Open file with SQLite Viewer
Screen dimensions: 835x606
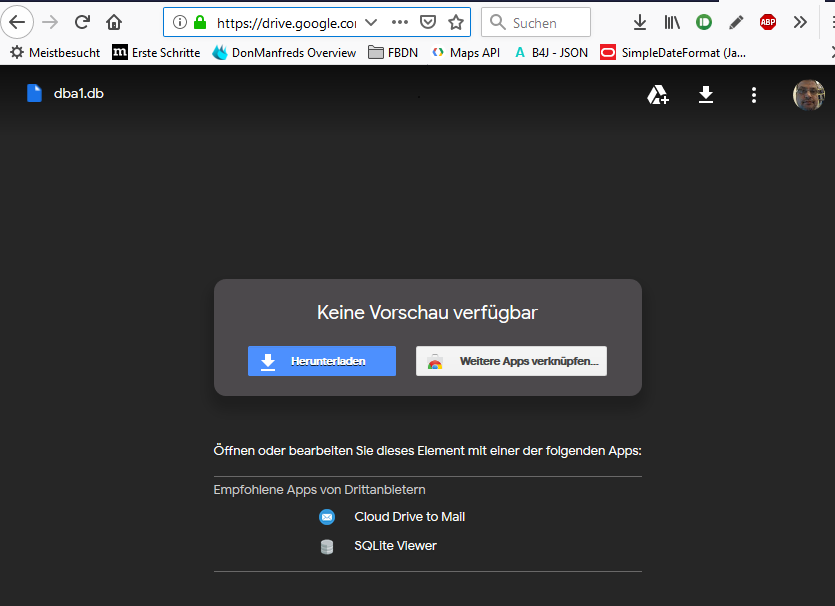tap(395, 546)
